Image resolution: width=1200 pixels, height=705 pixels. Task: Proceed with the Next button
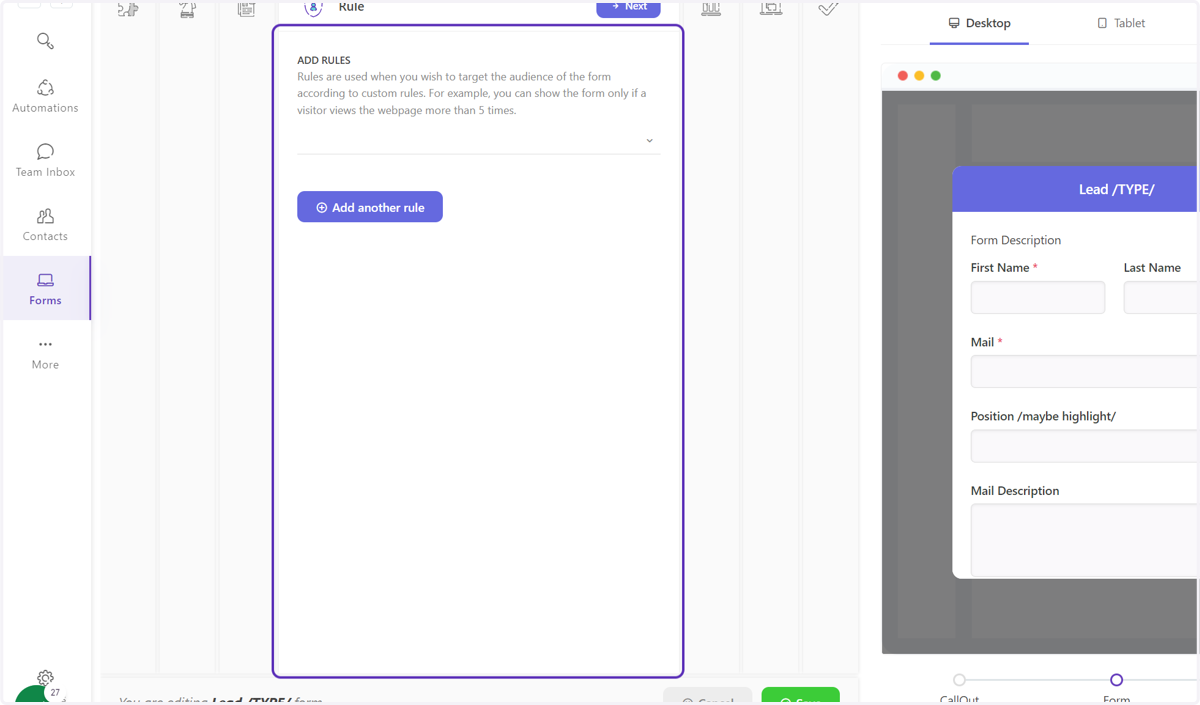tap(628, 8)
